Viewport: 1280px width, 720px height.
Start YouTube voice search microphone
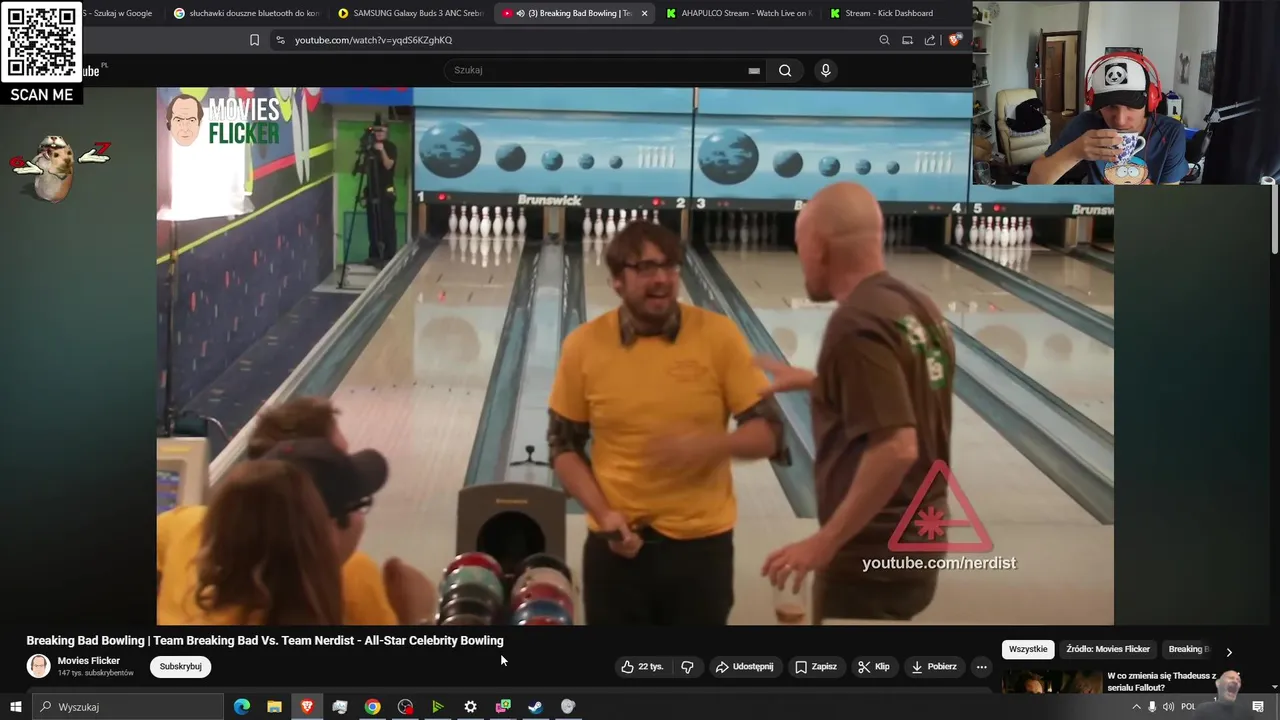coord(825,70)
